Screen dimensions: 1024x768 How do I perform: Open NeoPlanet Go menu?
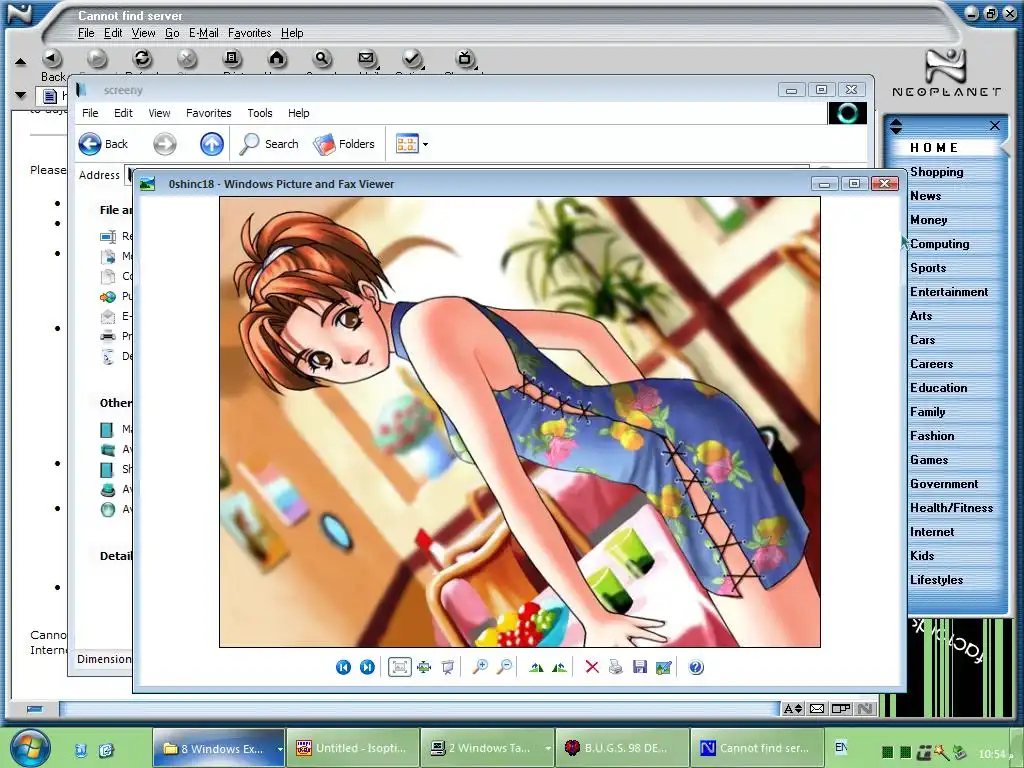pos(172,33)
